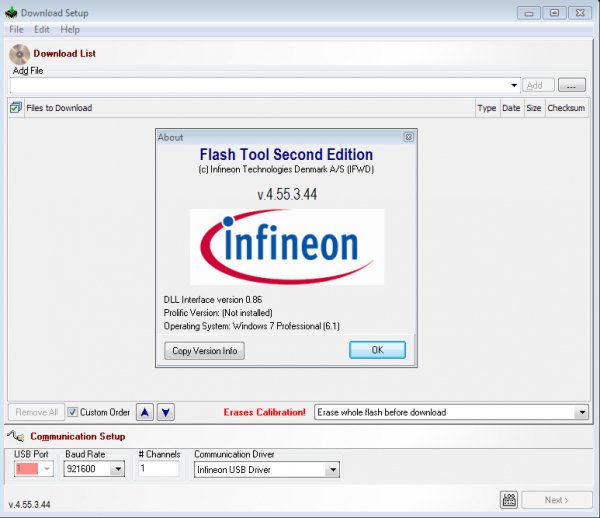Click the Files to Download select-all icon

coord(16,108)
